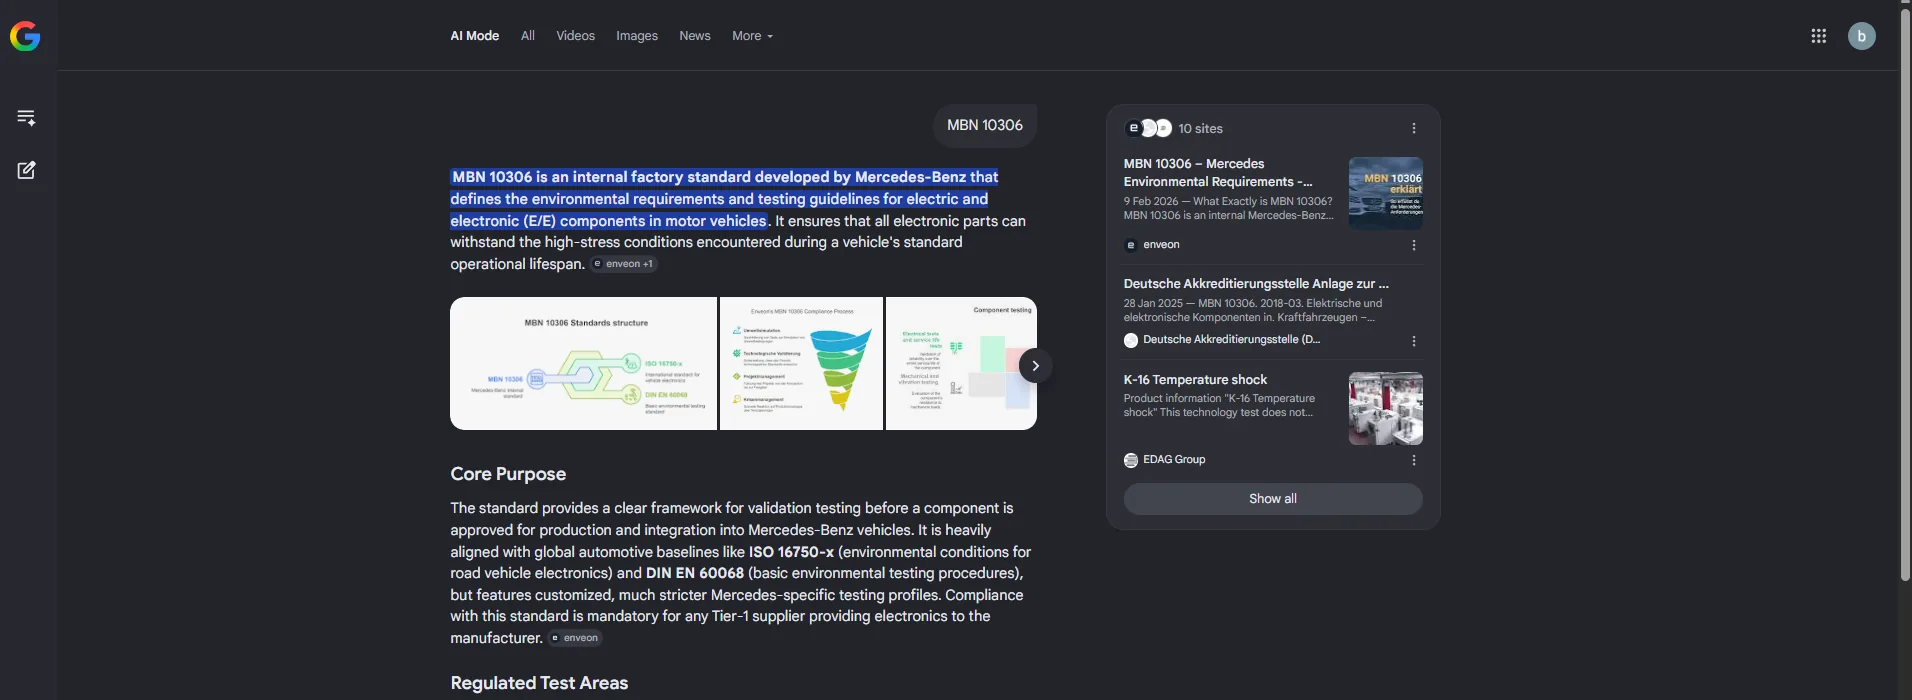1912x700 pixels.
Task: Open AI Mode history list icon
Action: point(27,117)
